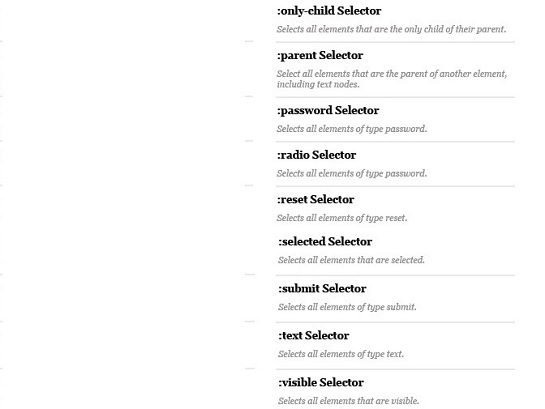This screenshot has width=545, height=409.
Task: Open the :only-child Selector heading link
Action: click(x=329, y=11)
